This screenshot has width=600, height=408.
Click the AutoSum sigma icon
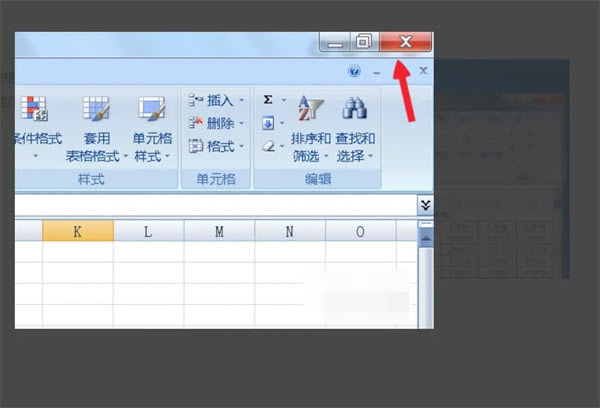[268, 100]
